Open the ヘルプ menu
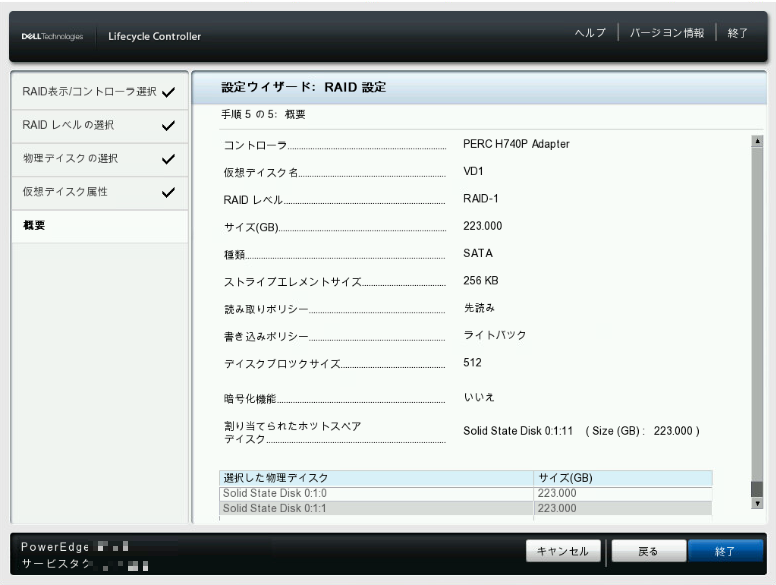This screenshot has width=776, height=585. pyautogui.click(x=590, y=33)
